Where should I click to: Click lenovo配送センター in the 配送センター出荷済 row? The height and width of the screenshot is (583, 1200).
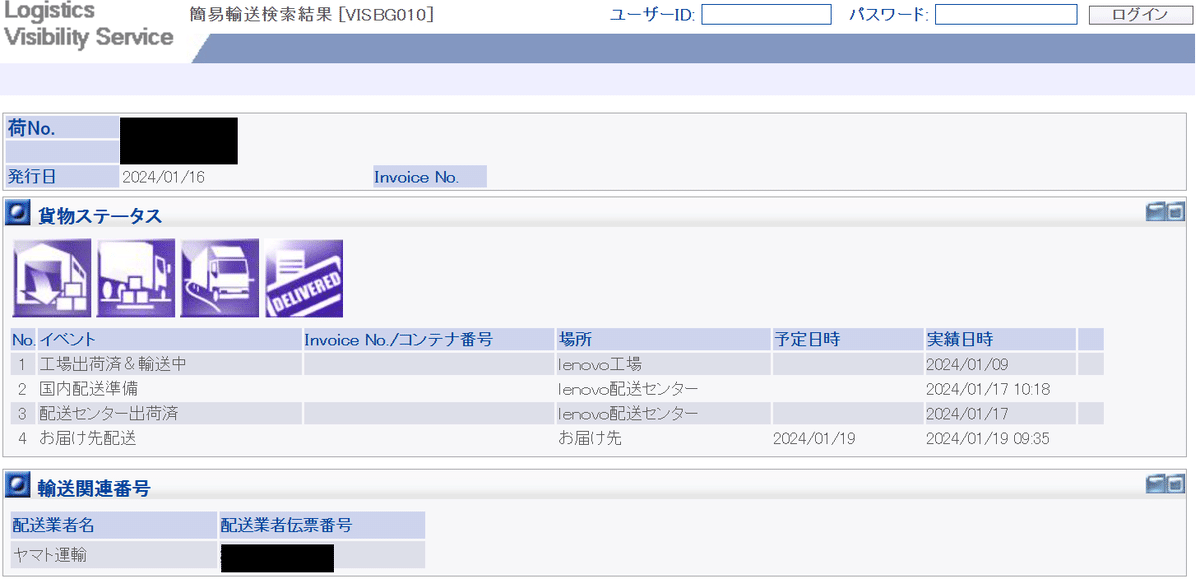point(628,414)
